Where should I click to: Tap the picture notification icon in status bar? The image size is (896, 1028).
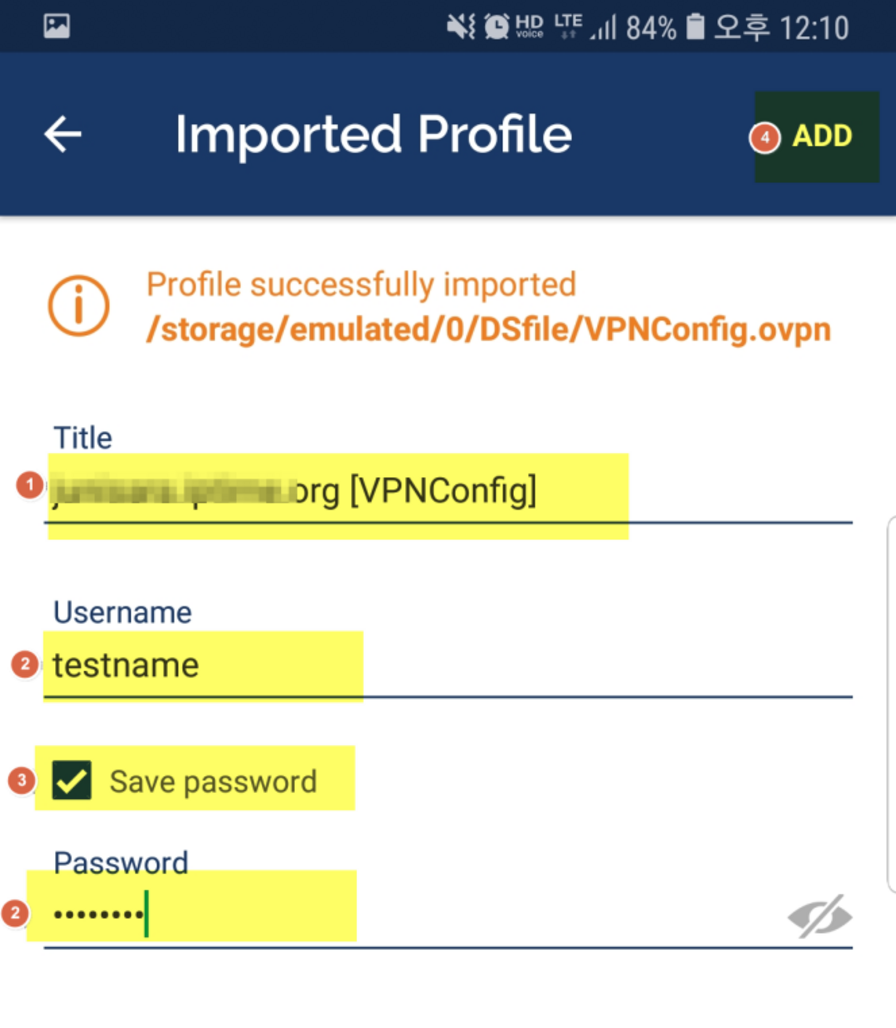[57, 26]
